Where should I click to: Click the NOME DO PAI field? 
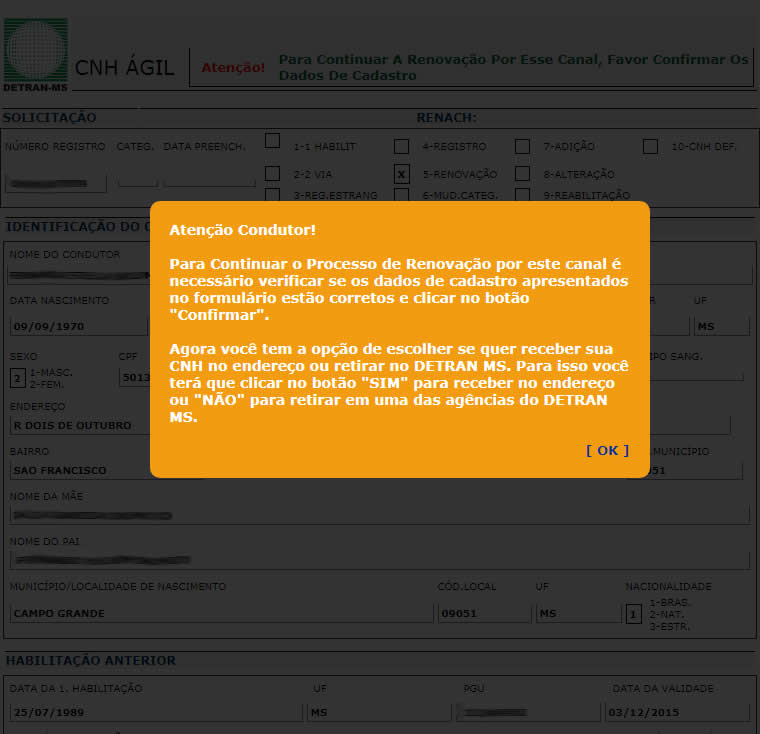click(x=380, y=560)
